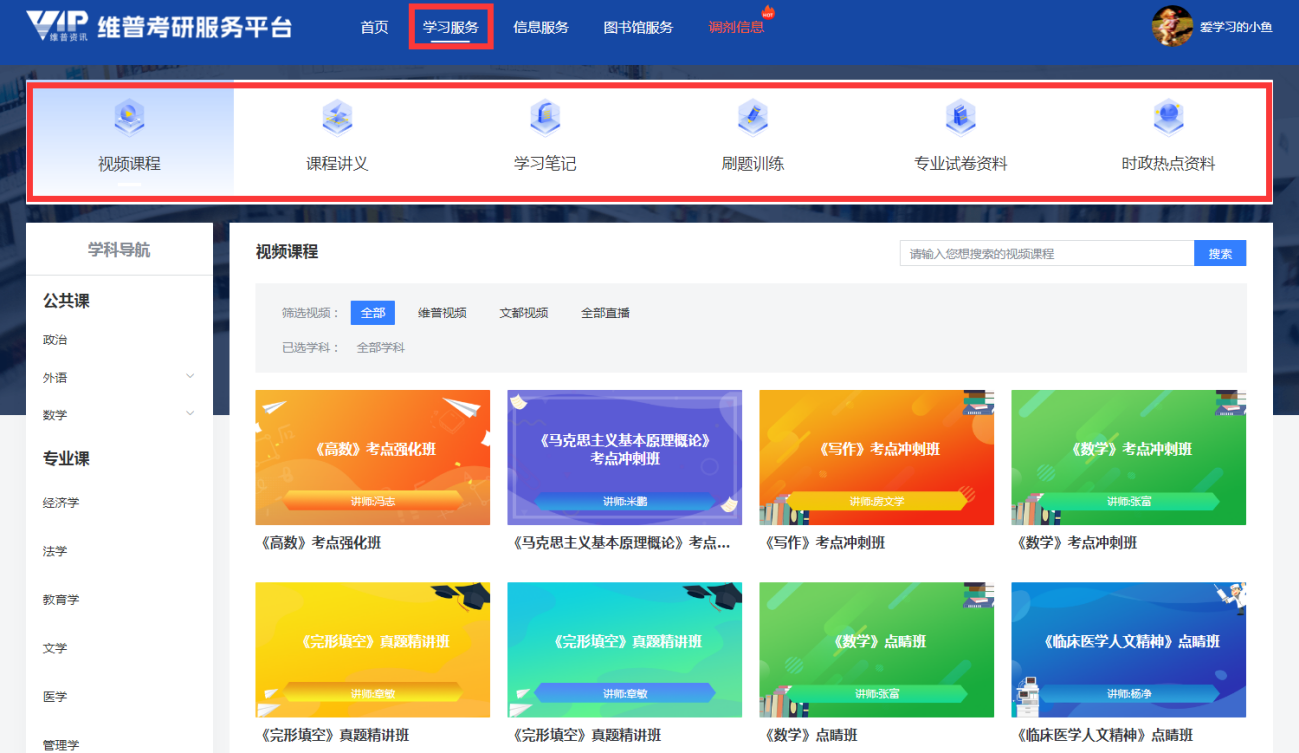Select 文学 in subject navigation
The height and width of the screenshot is (753, 1299).
pyautogui.click(x=55, y=648)
